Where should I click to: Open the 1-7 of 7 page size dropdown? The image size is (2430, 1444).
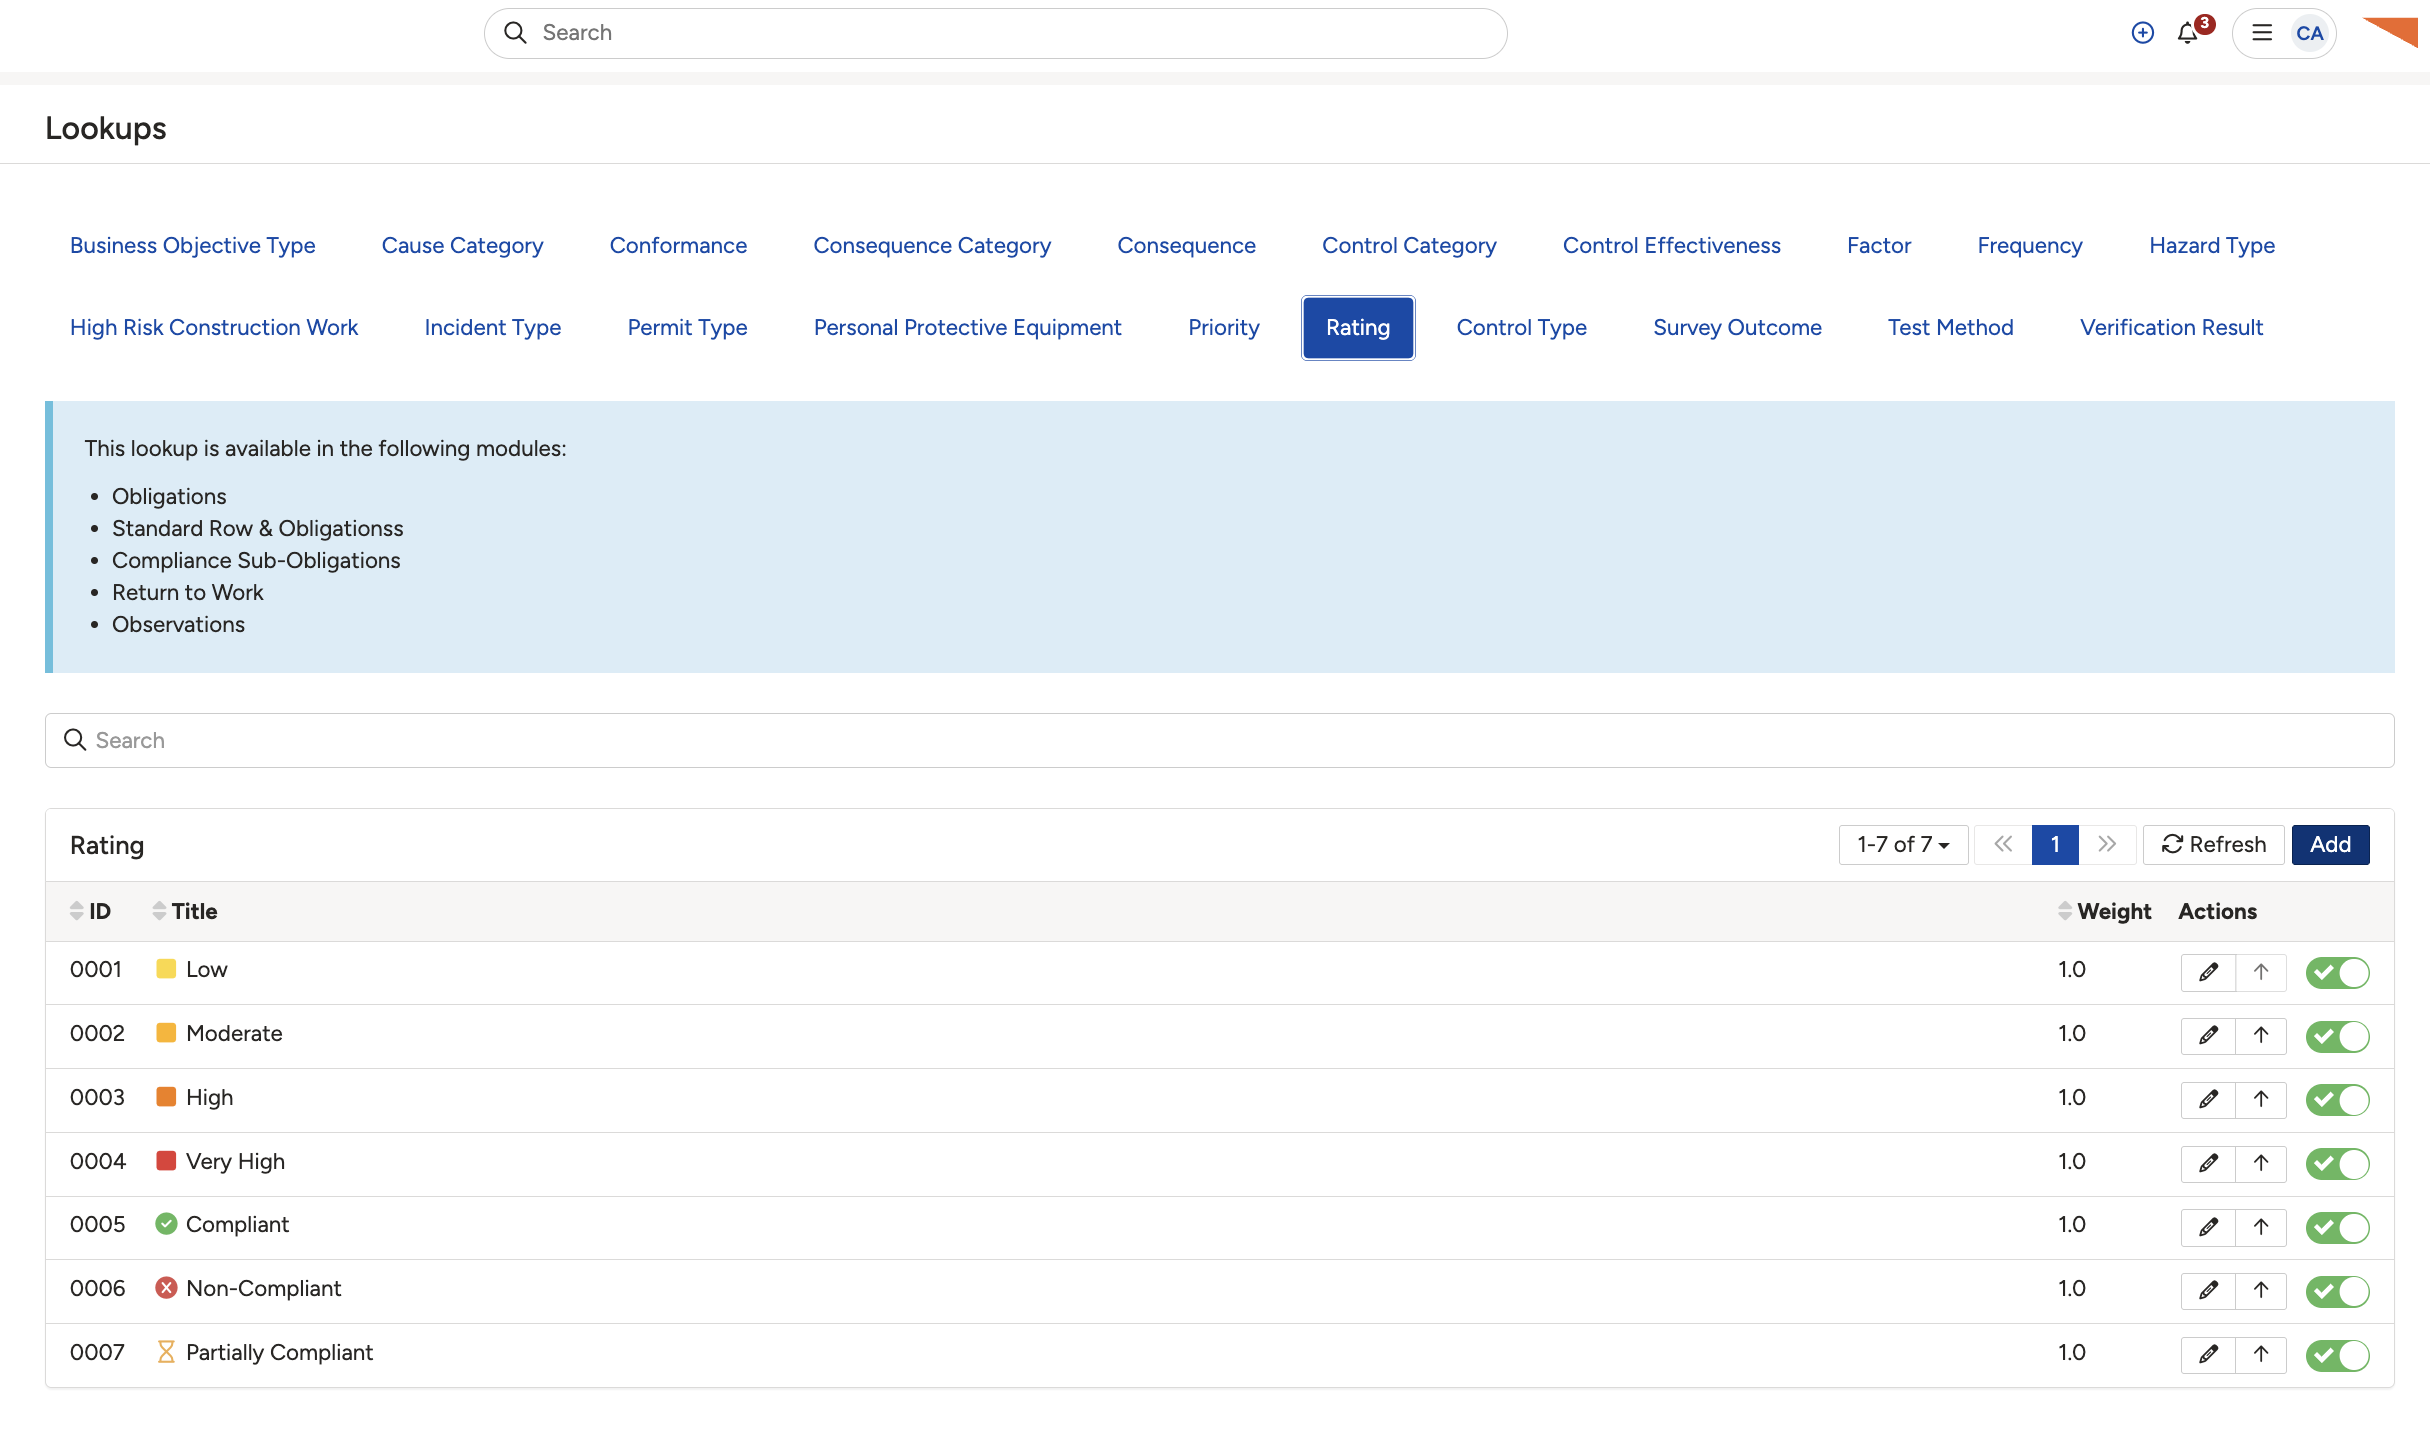[x=1903, y=845]
